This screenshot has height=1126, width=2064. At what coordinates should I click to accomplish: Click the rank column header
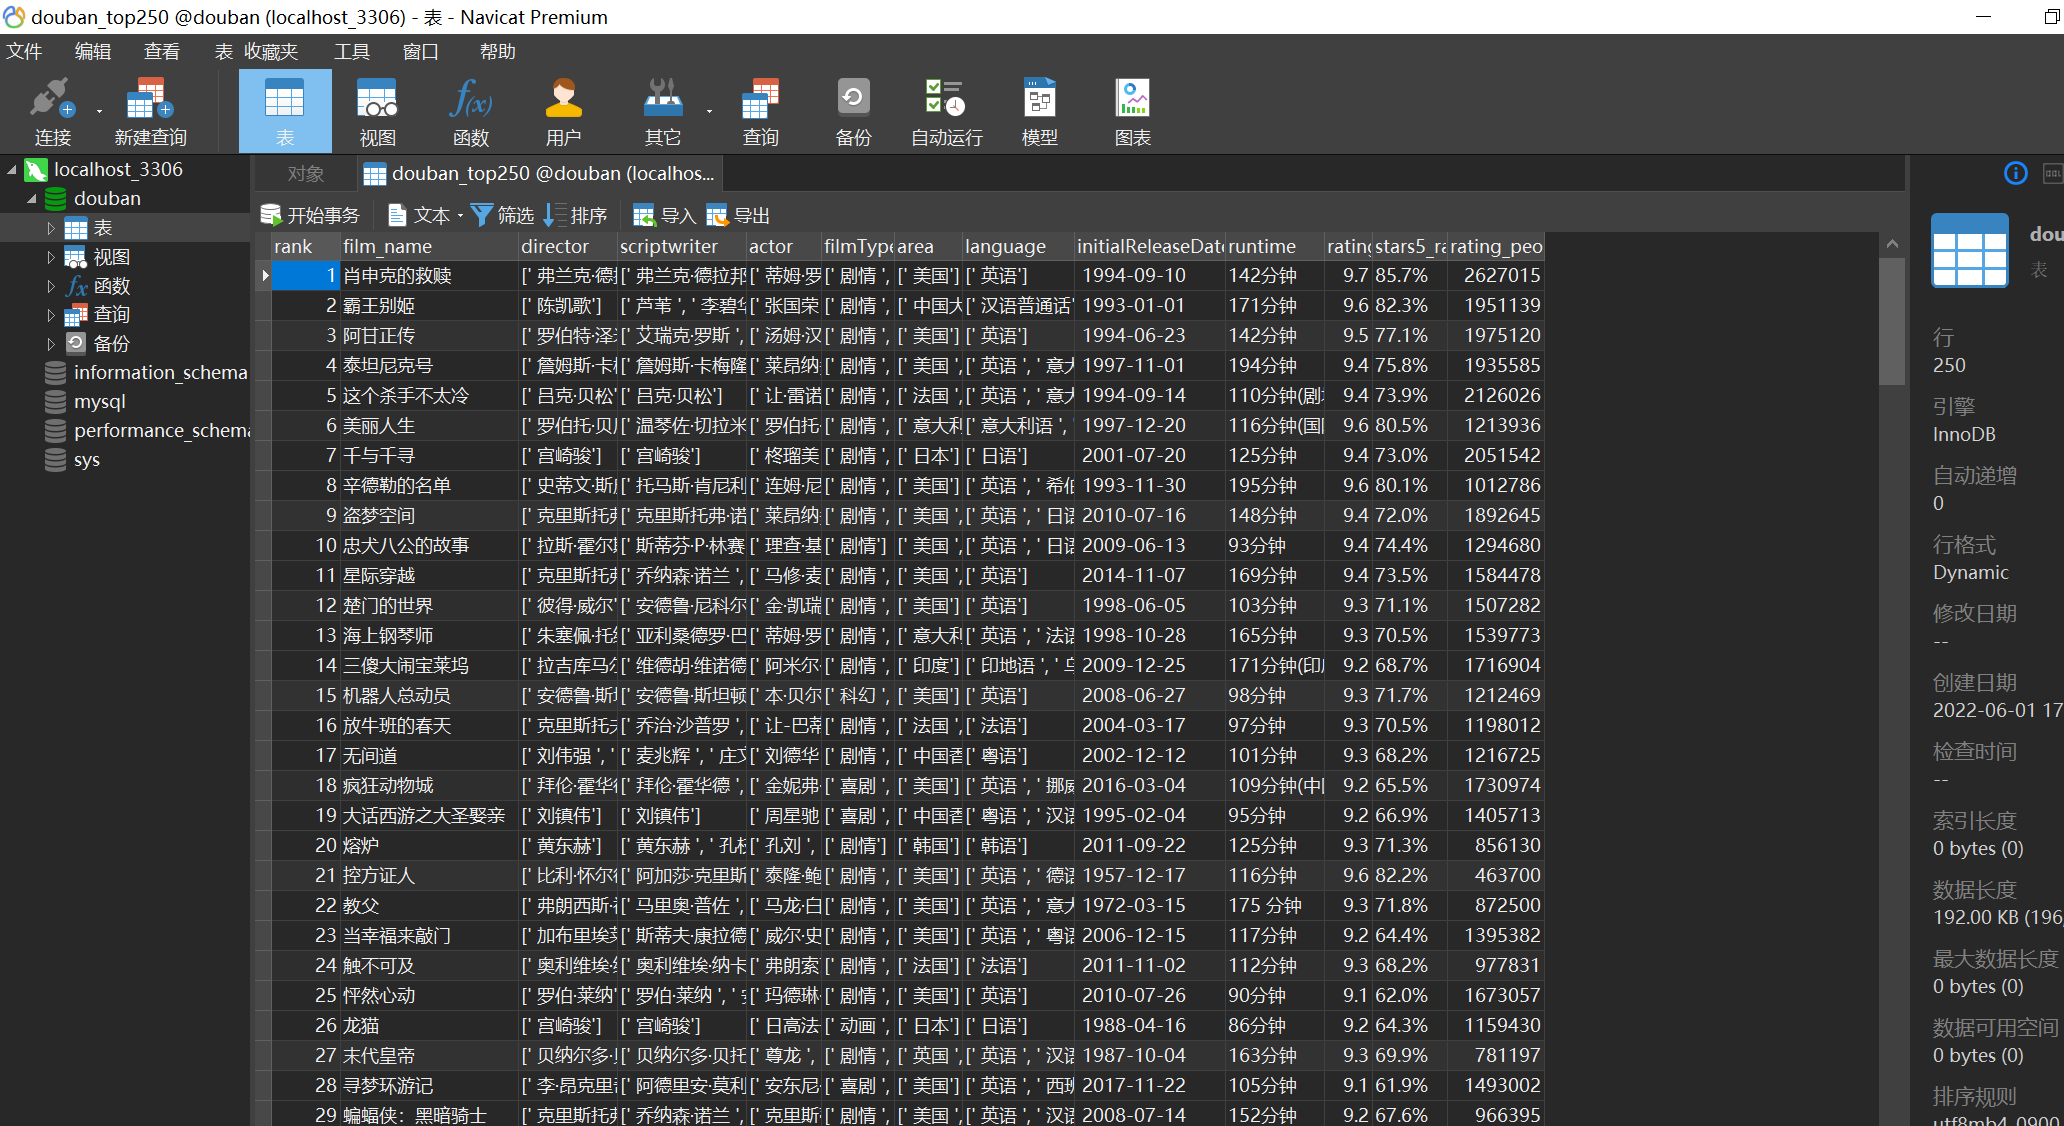(x=305, y=246)
